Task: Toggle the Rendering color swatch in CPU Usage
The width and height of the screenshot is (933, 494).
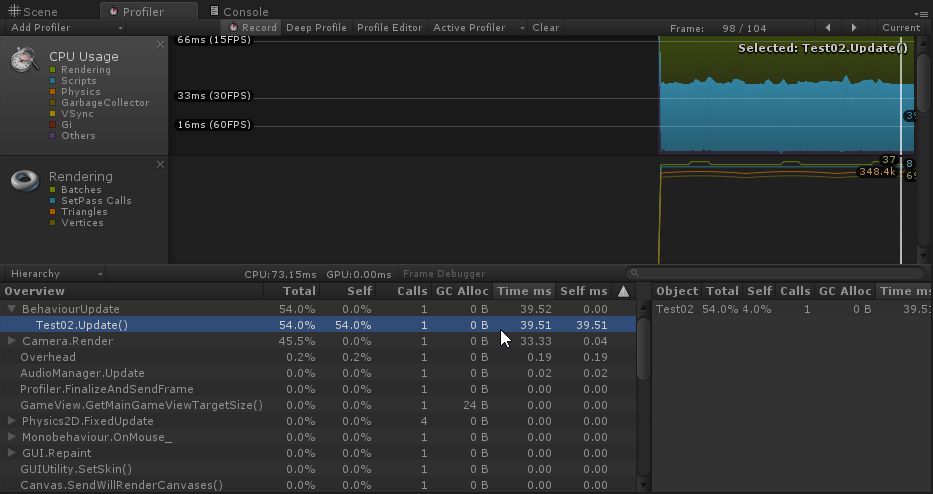Action: click(x=53, y=70)
